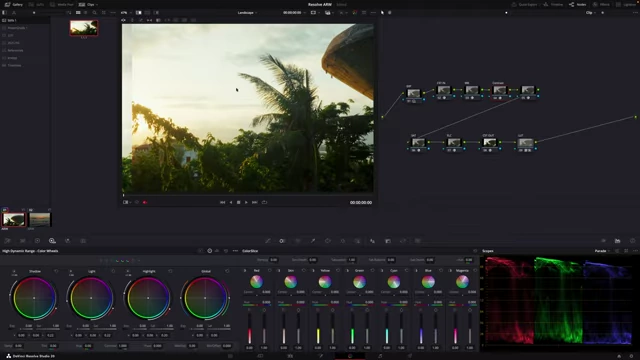
Task: Click the Red ColorSlice color wheel
Action: [x=256, y=282]
